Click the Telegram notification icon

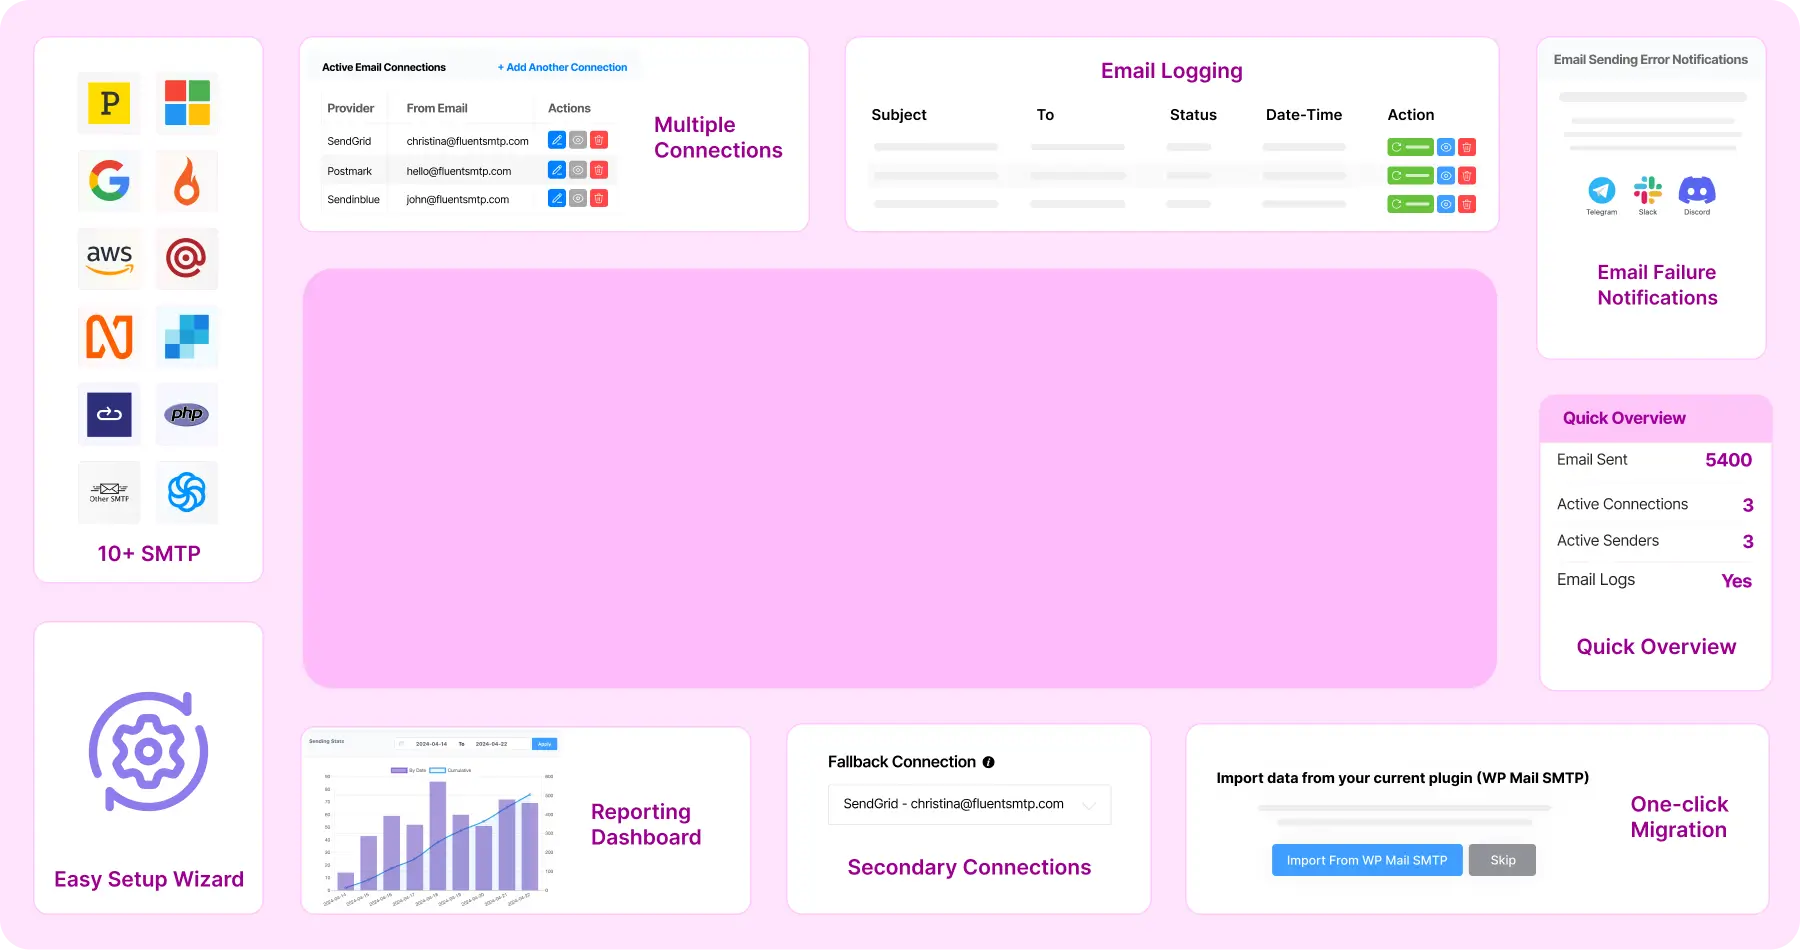click(x=1602, y=190)
